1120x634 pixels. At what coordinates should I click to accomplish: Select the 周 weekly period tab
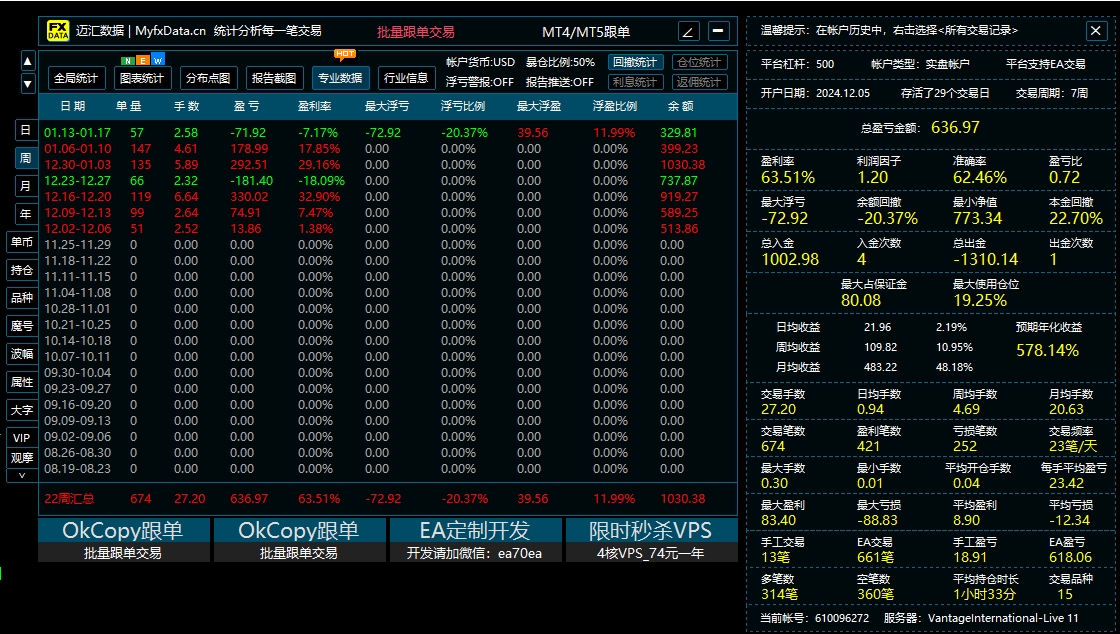(x=26, y=158)
